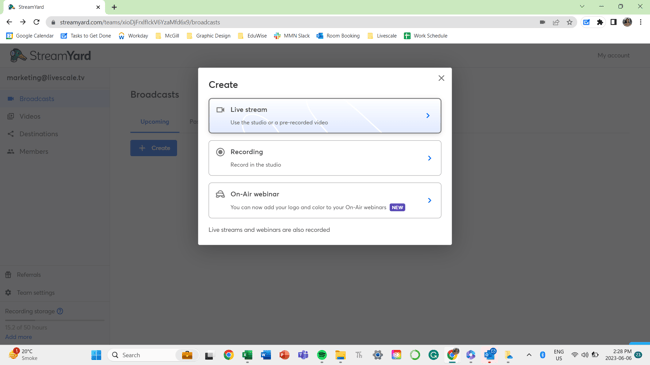Click the Referrals gift icon

(x=8, y=275)
